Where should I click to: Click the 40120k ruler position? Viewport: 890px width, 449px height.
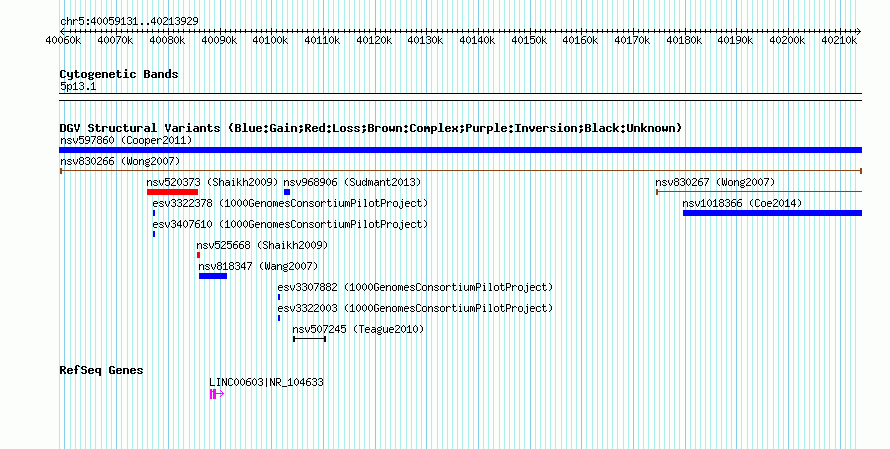coord(374,40)
